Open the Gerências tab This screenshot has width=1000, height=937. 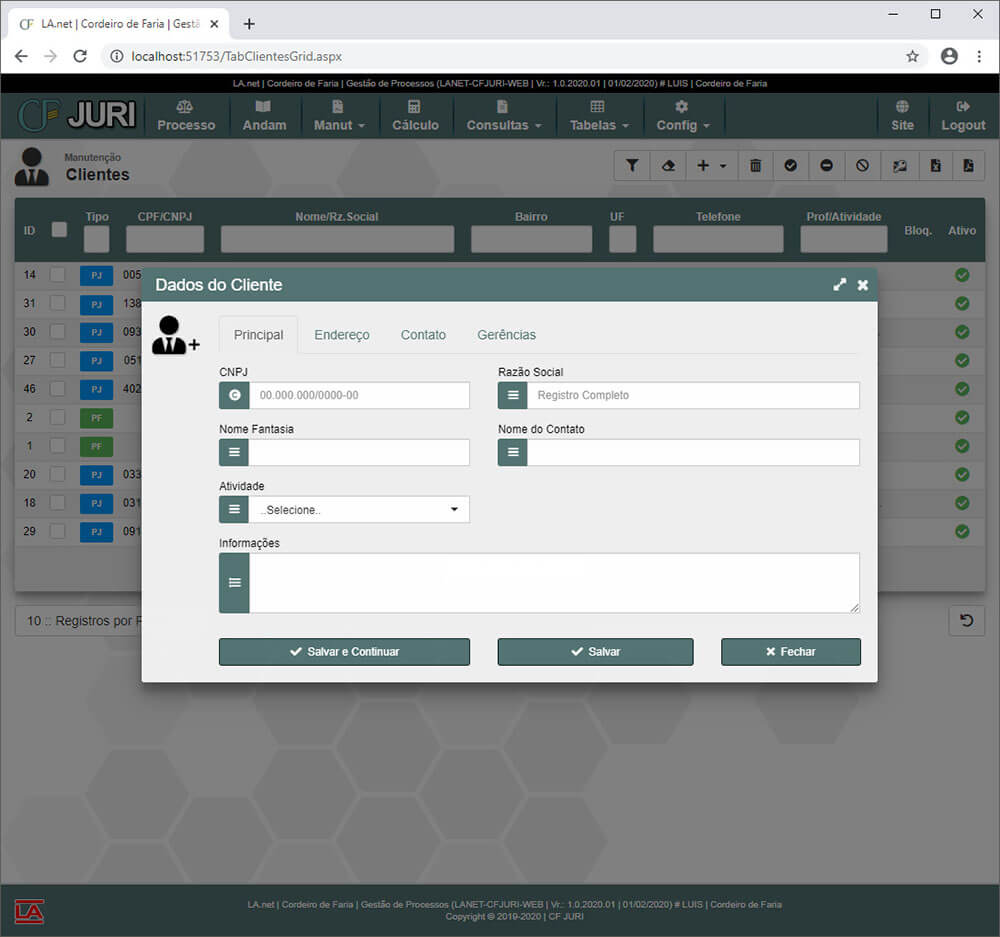pos(506,335)
